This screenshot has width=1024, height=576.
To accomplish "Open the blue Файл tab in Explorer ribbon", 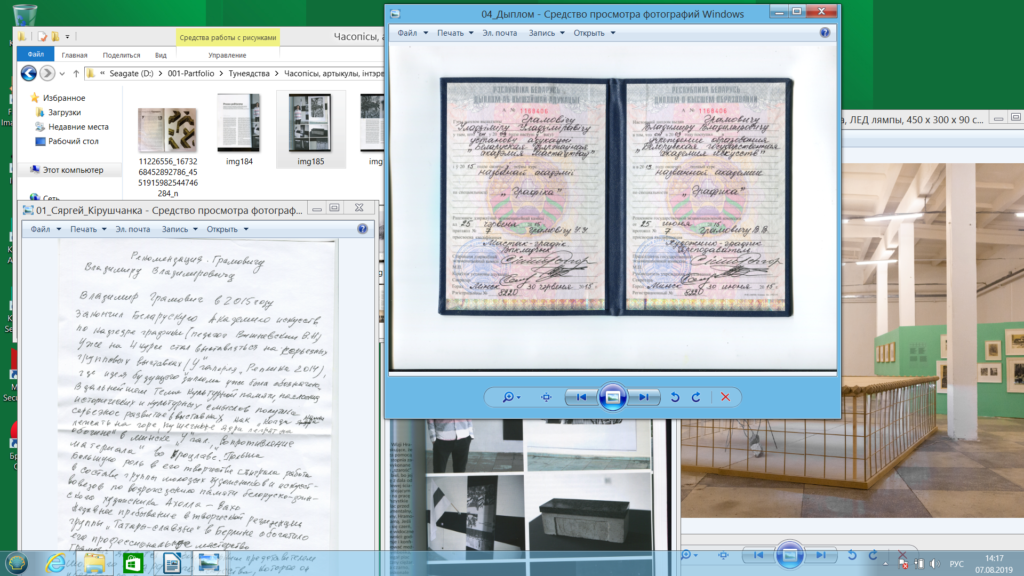I will (x=36, y=55).
